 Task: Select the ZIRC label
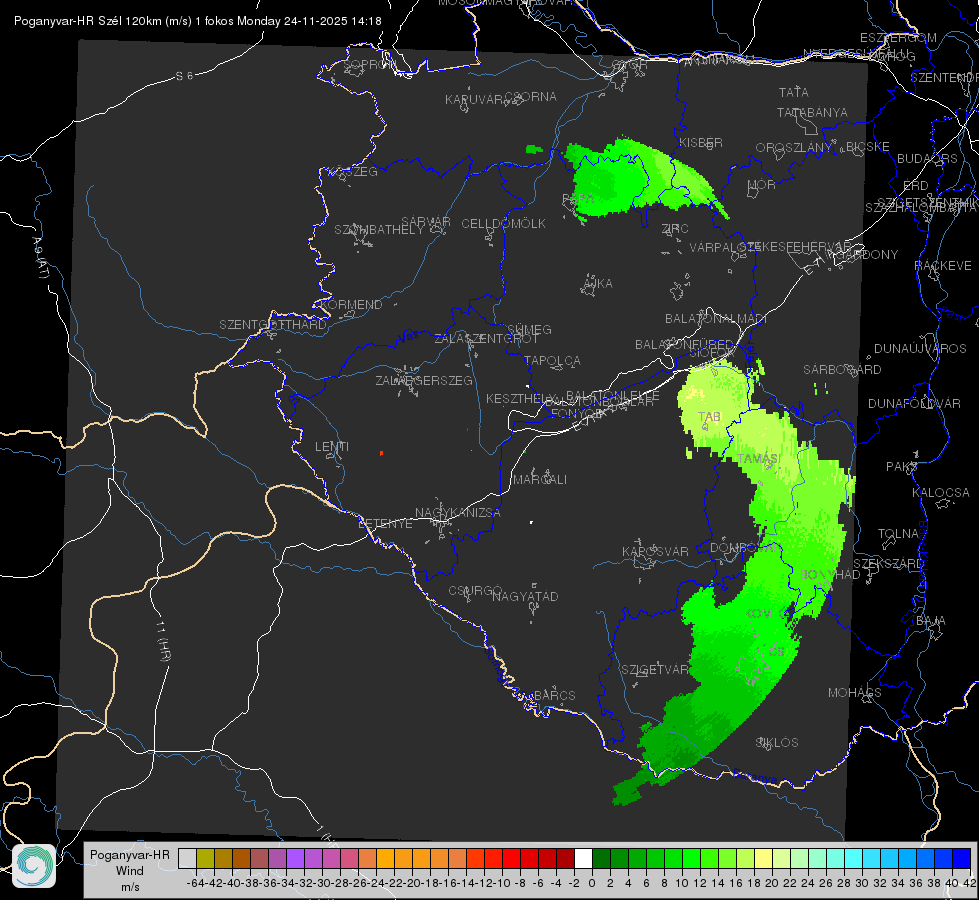(675, 229)
